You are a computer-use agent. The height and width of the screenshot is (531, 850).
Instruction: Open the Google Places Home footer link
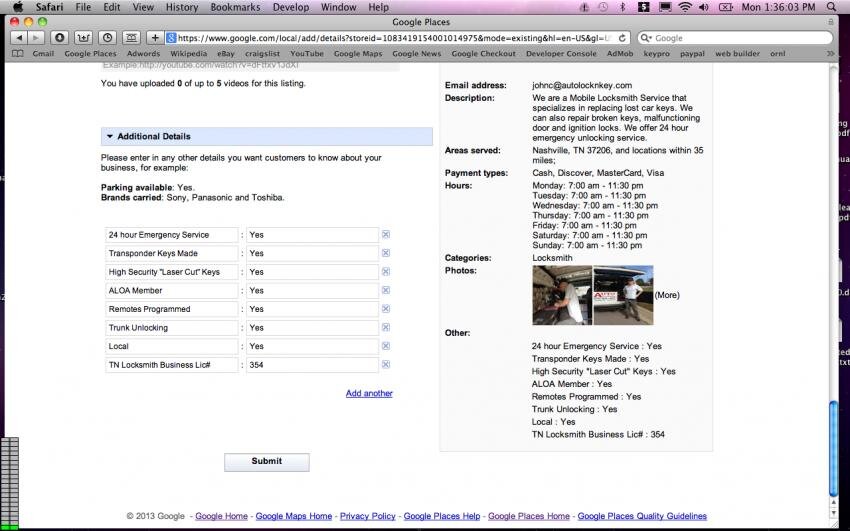[x=529, y=516]
